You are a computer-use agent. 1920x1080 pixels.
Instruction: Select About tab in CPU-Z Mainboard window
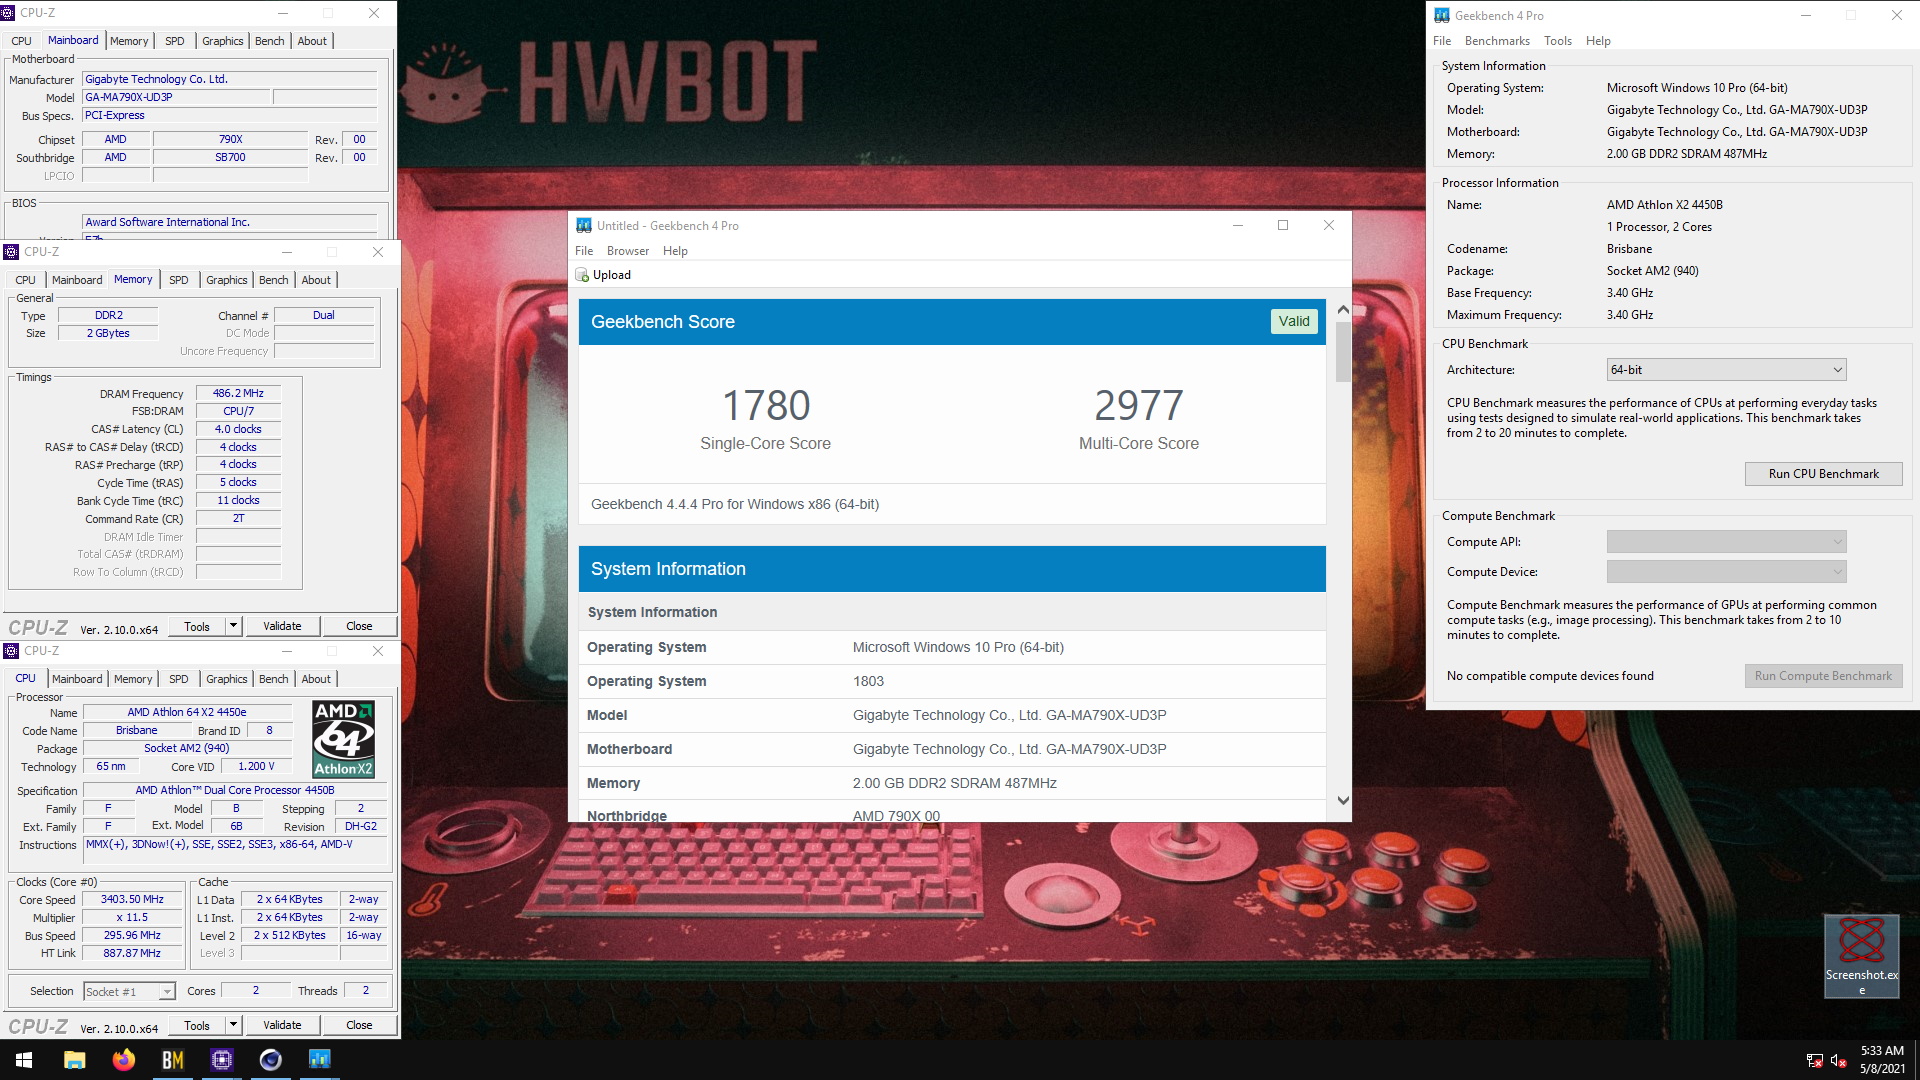(312, 41)
